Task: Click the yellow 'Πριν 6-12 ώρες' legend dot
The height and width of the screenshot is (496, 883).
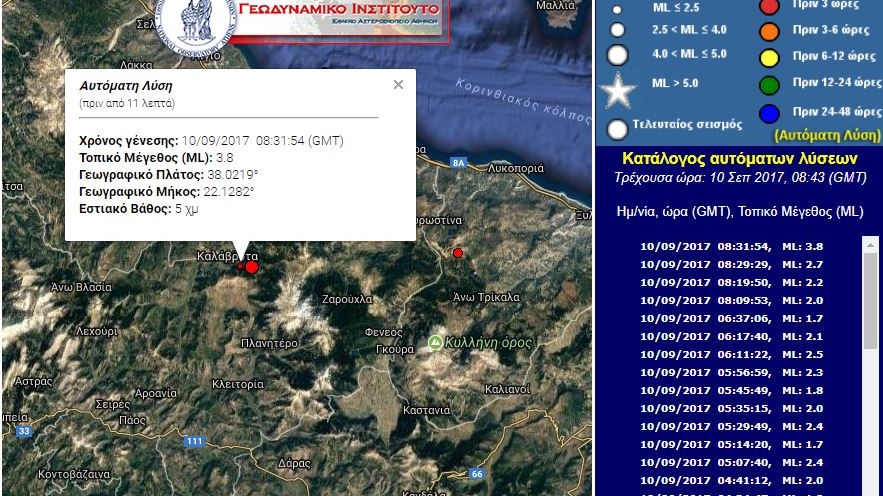Action: pyautogui.click(x=769, y=57)
